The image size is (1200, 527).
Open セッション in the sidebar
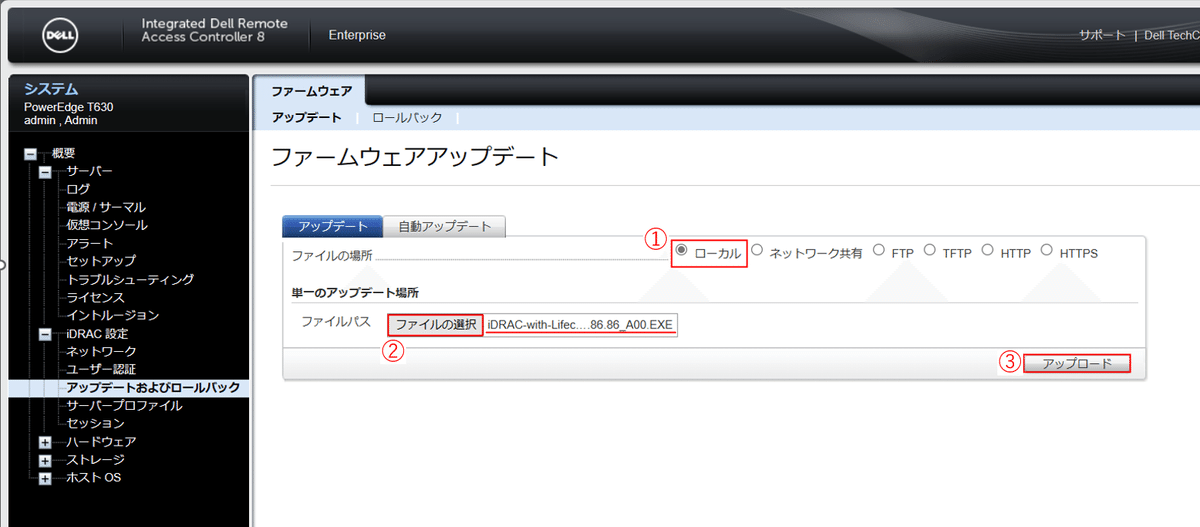point(95,424)
